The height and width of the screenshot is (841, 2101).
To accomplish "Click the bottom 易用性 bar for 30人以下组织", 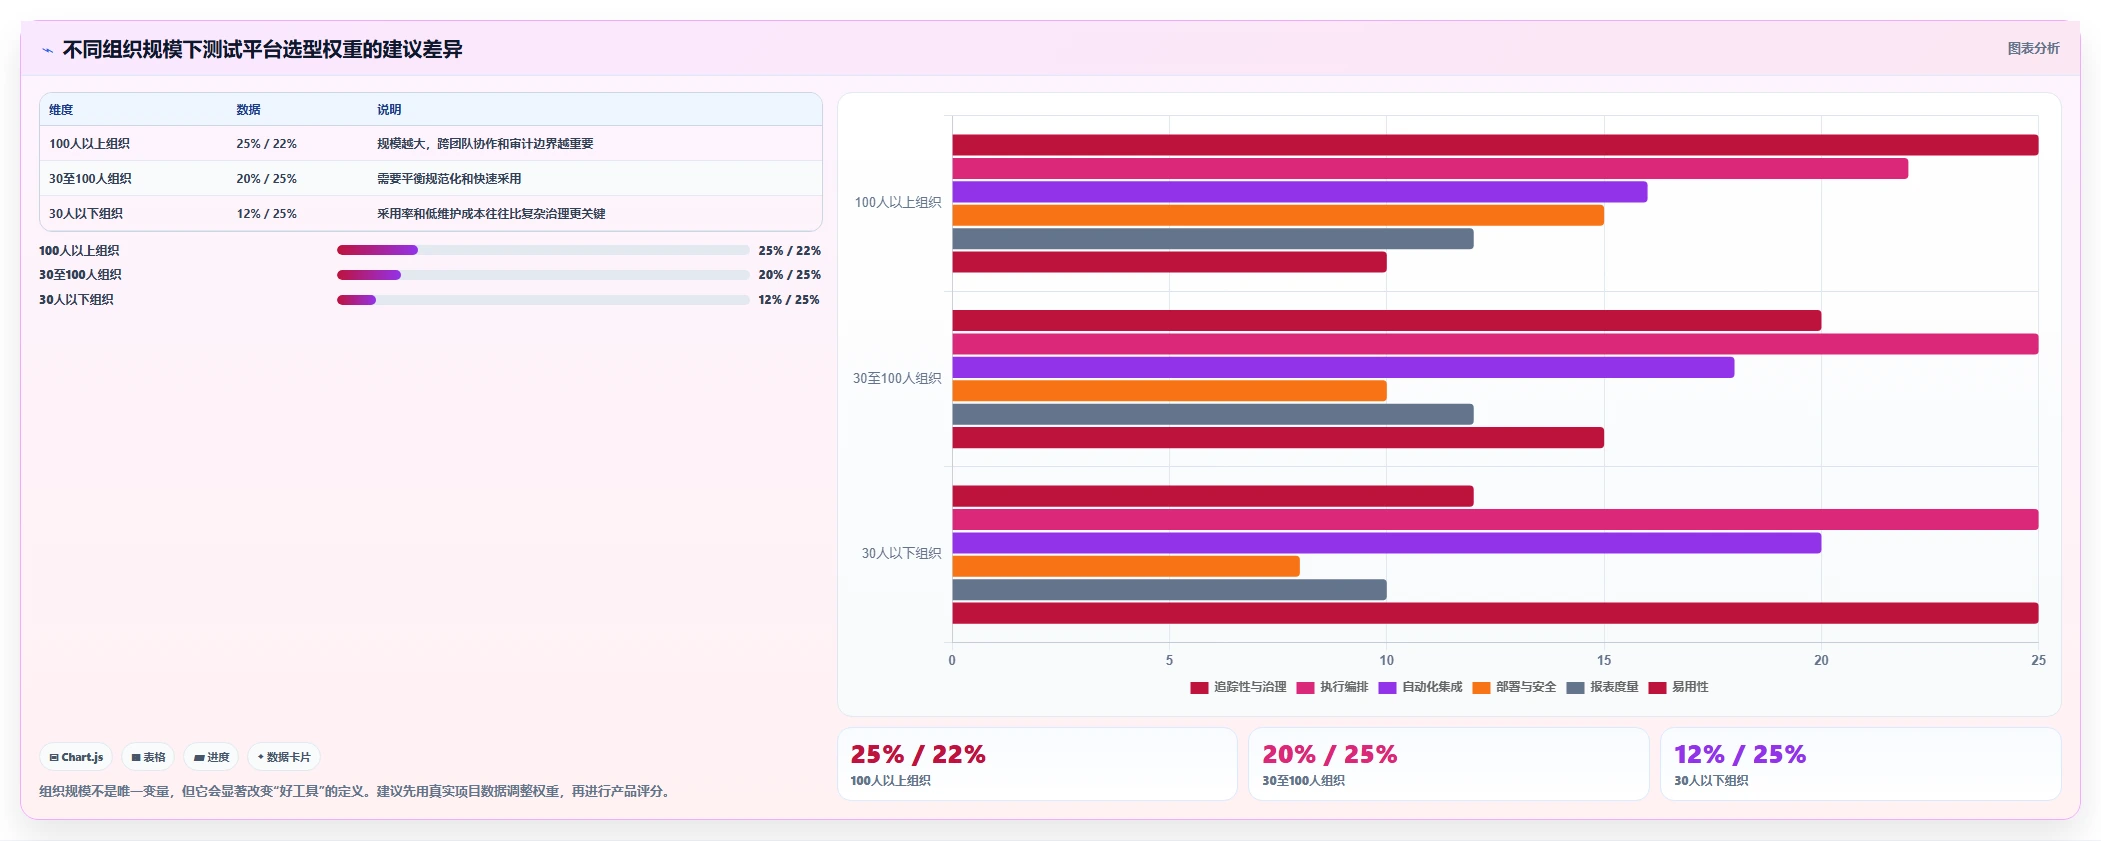I will pos(1495,613).
